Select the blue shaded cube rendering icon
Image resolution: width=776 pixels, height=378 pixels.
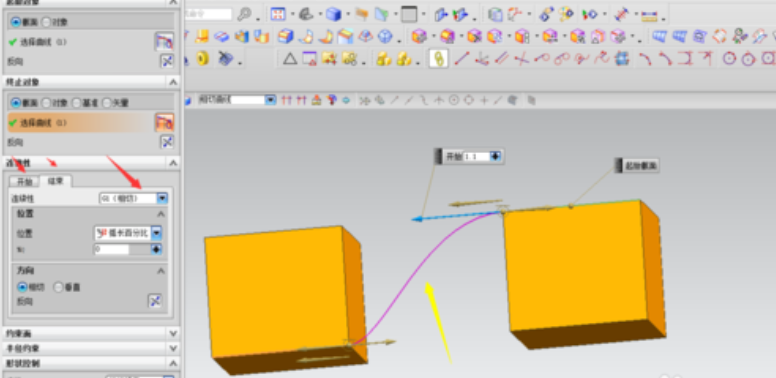(x=334, y=14)
